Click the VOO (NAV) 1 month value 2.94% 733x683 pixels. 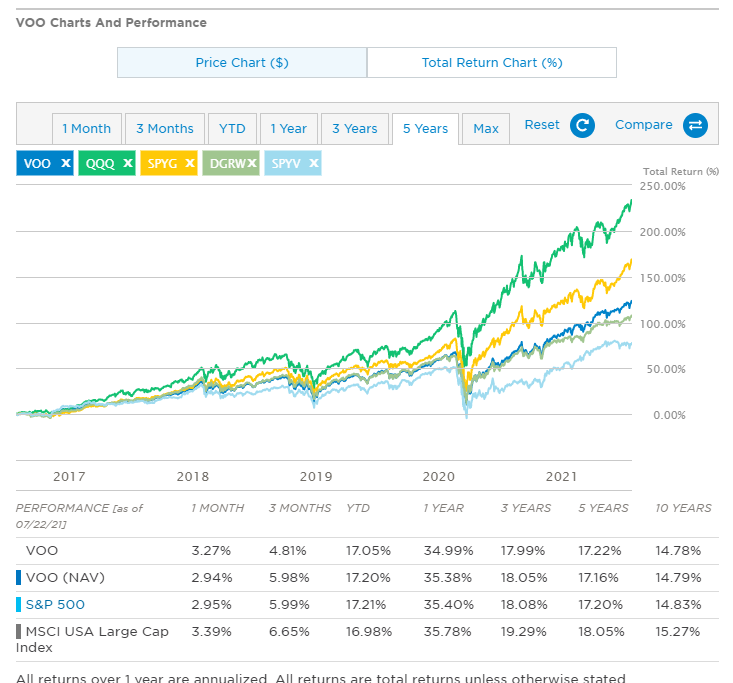pyautogui.click(x=212, y=578)
